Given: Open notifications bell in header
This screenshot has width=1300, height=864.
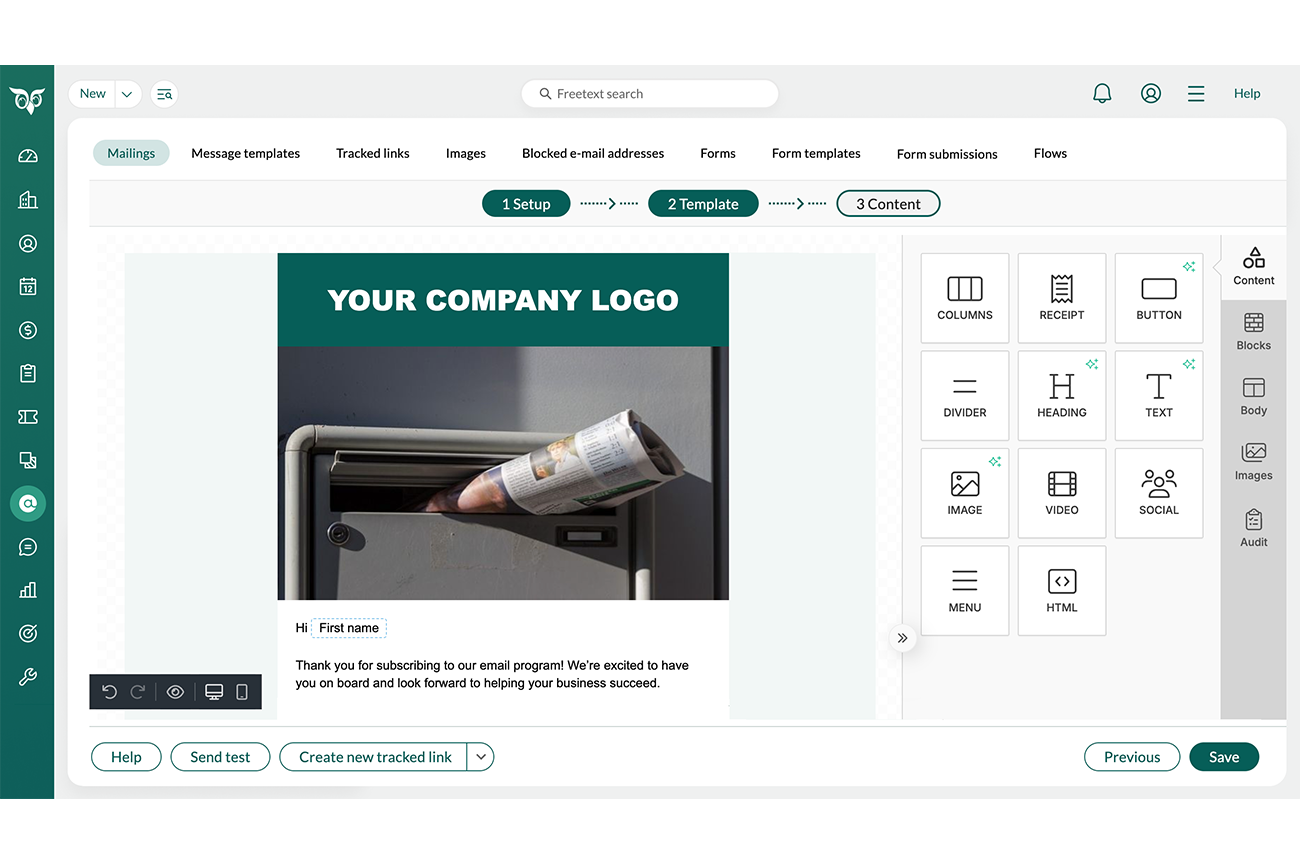Looking at the screenshot, I should (x=1102, y=94).
